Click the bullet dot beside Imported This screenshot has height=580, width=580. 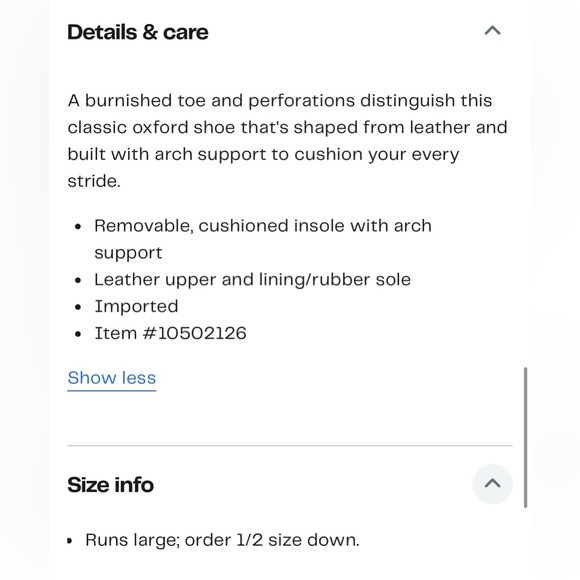pos(78,307)
